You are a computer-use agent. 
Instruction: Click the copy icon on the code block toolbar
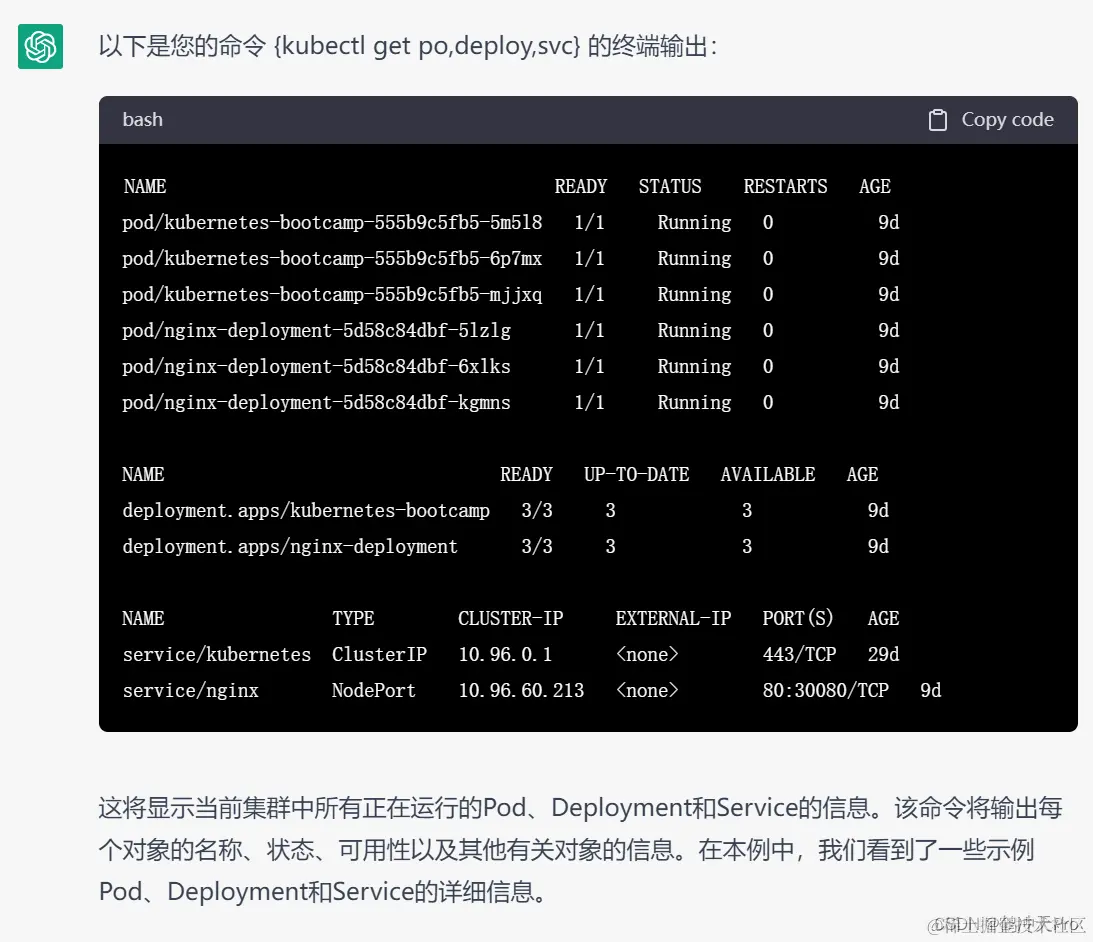coord(937,119)
